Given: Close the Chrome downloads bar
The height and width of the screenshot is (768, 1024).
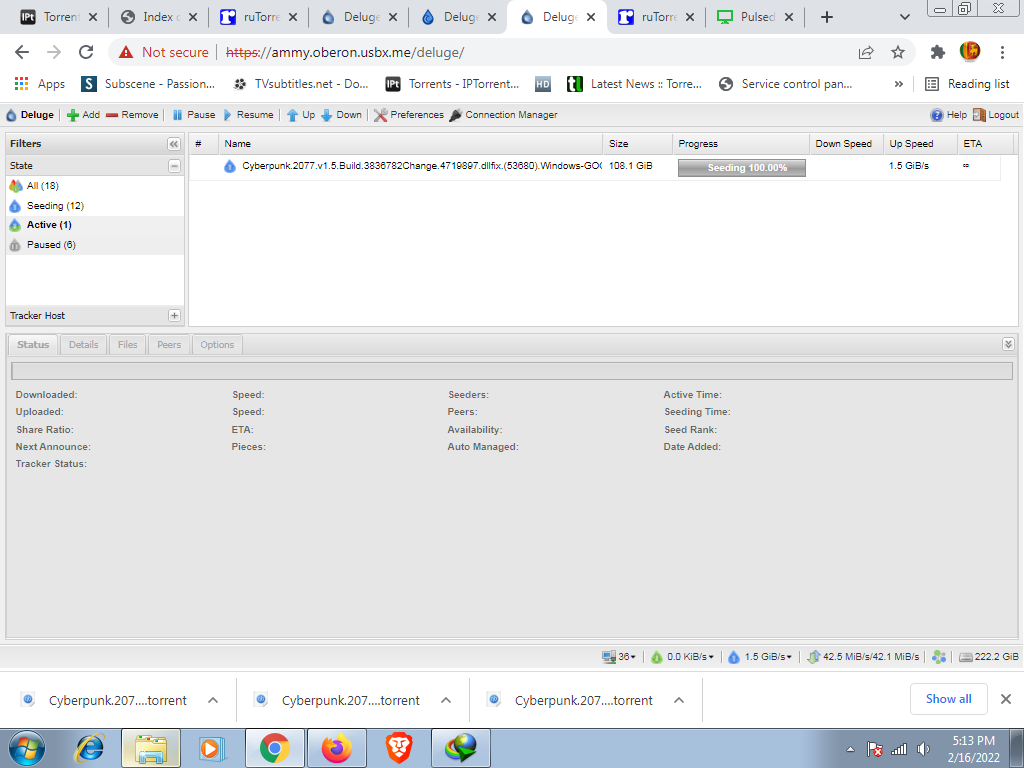Looking at the screenshot, I should pos(1006,699).
